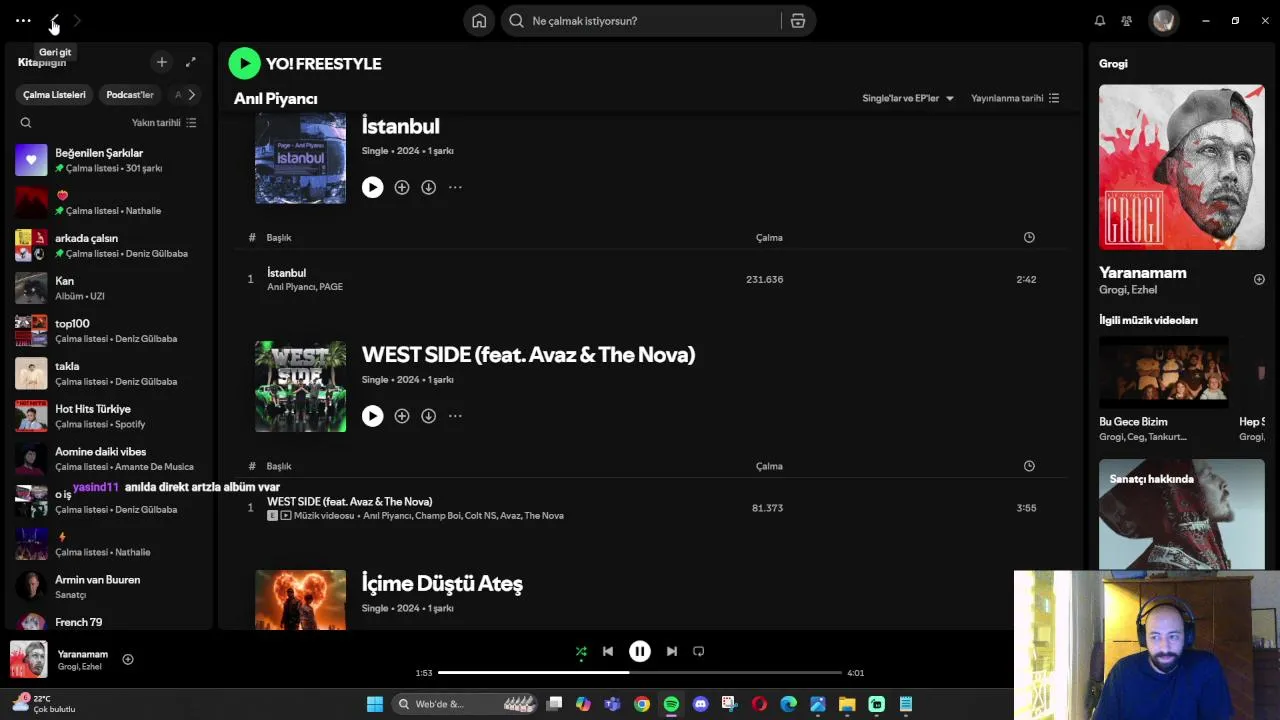
Task: Toggle shuffle playback
Action: pos(581,651)
